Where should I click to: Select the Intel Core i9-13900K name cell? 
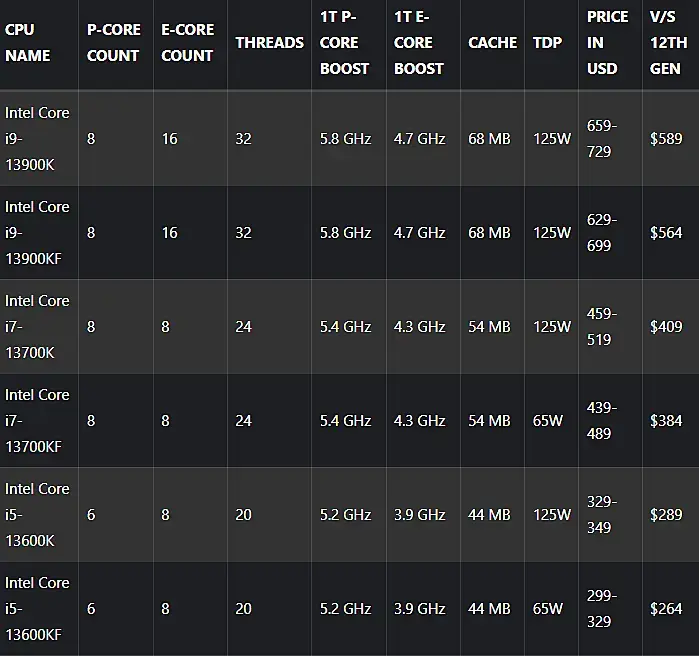click(x=38, y=138)
